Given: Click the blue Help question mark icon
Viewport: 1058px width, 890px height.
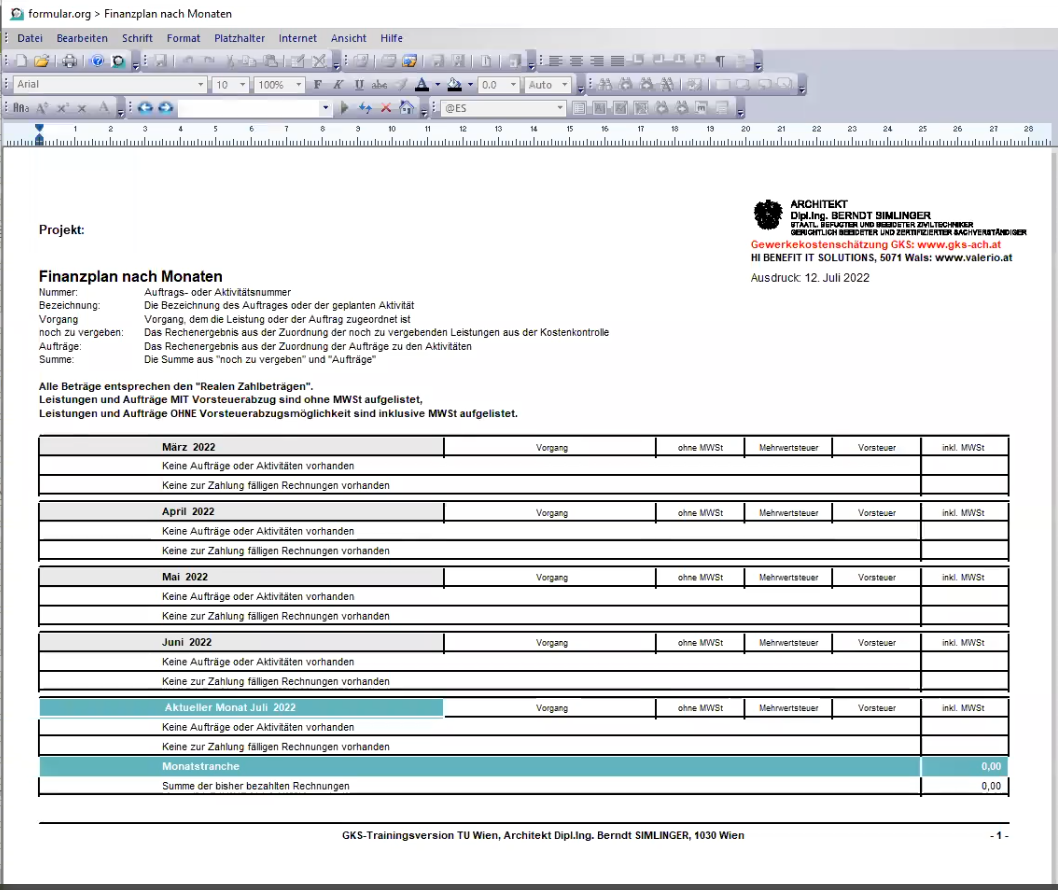Looking at the screenshot, I should (x=98, y=62).
